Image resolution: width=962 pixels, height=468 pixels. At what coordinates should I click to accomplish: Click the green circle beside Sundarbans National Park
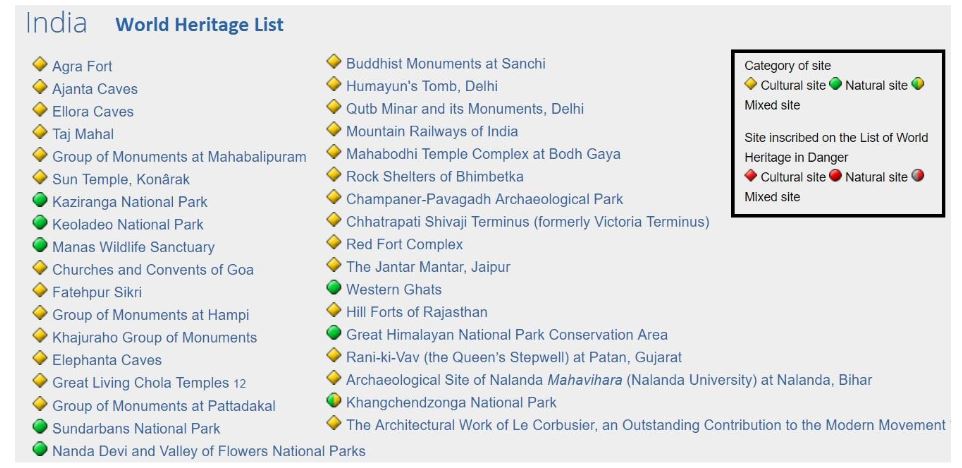coord(40,426)
